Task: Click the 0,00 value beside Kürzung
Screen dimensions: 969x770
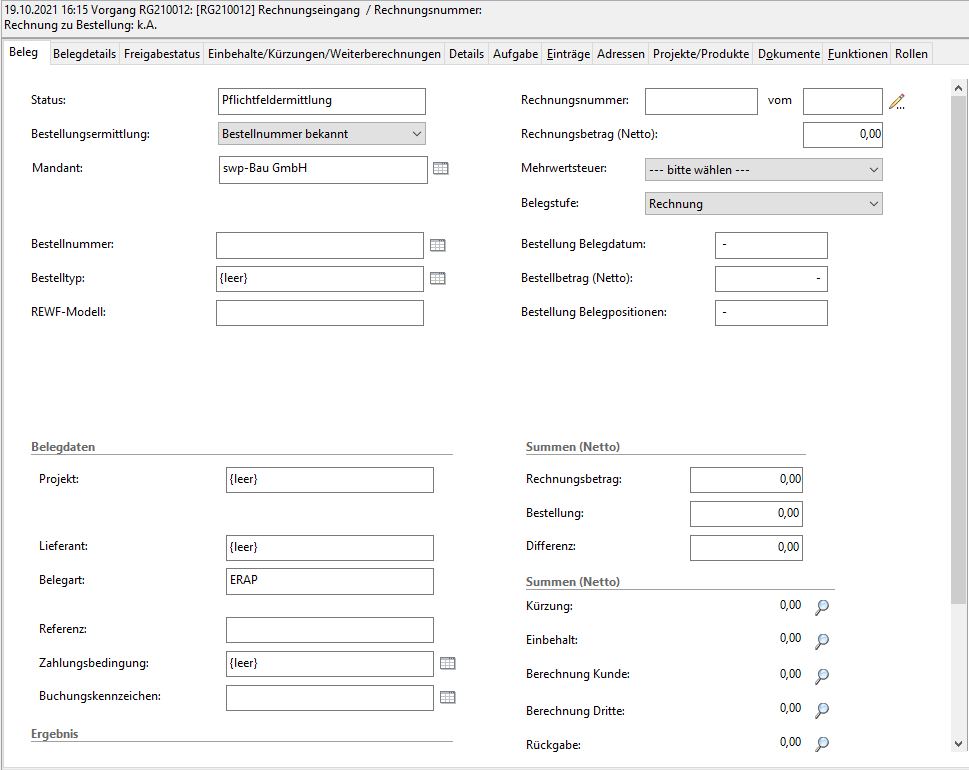Action: pos(790,605)
